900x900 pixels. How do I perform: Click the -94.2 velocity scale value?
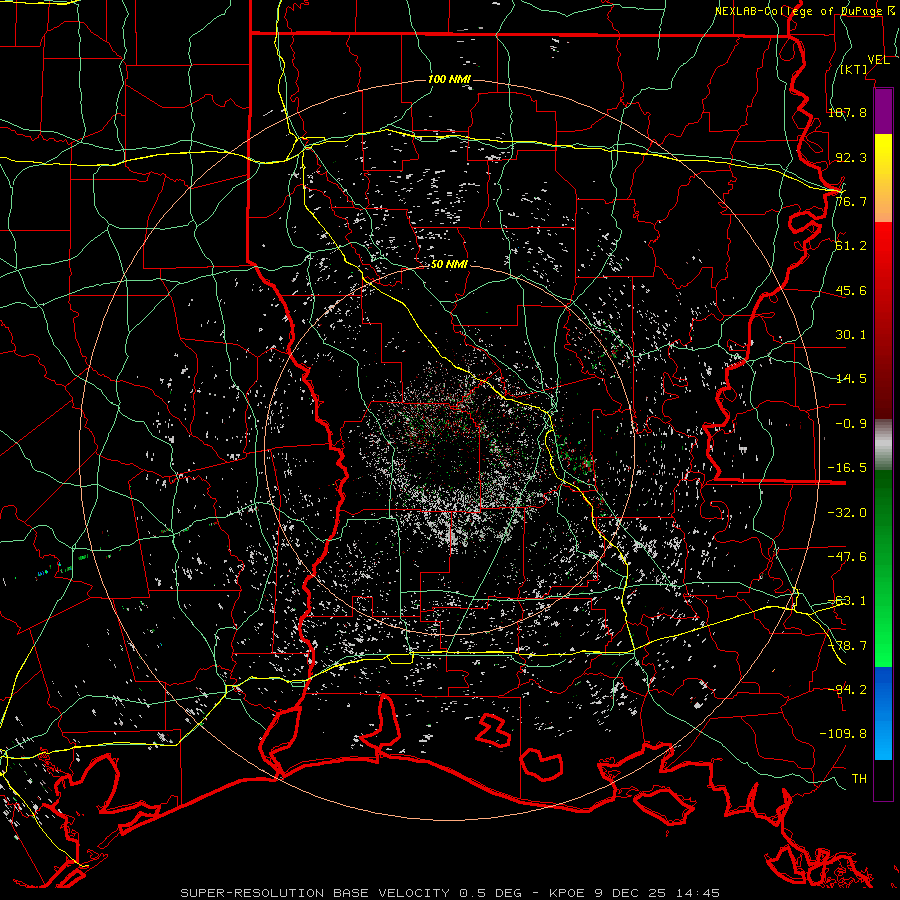pyautogui.click(x=847, y=690)
